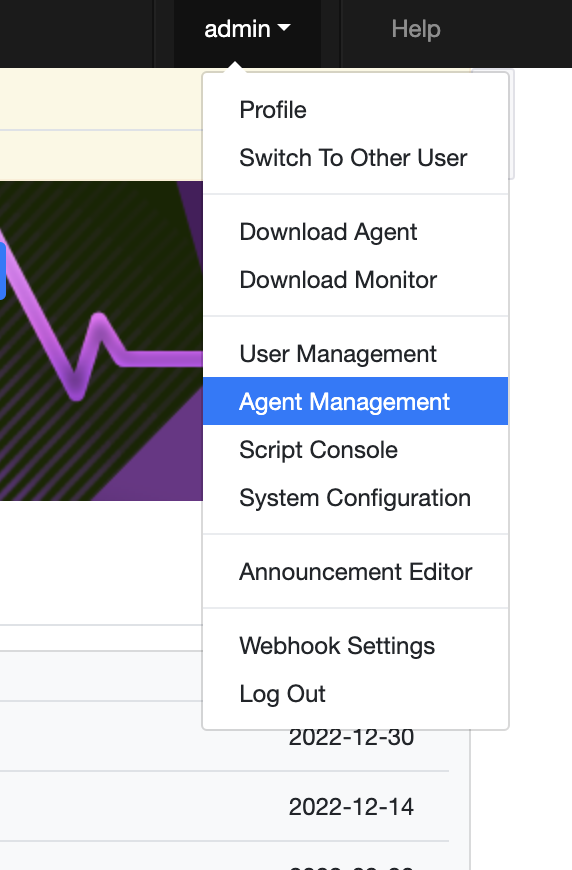
Task: Click the purple pulse-line banner image
Action: coord(102,341)
